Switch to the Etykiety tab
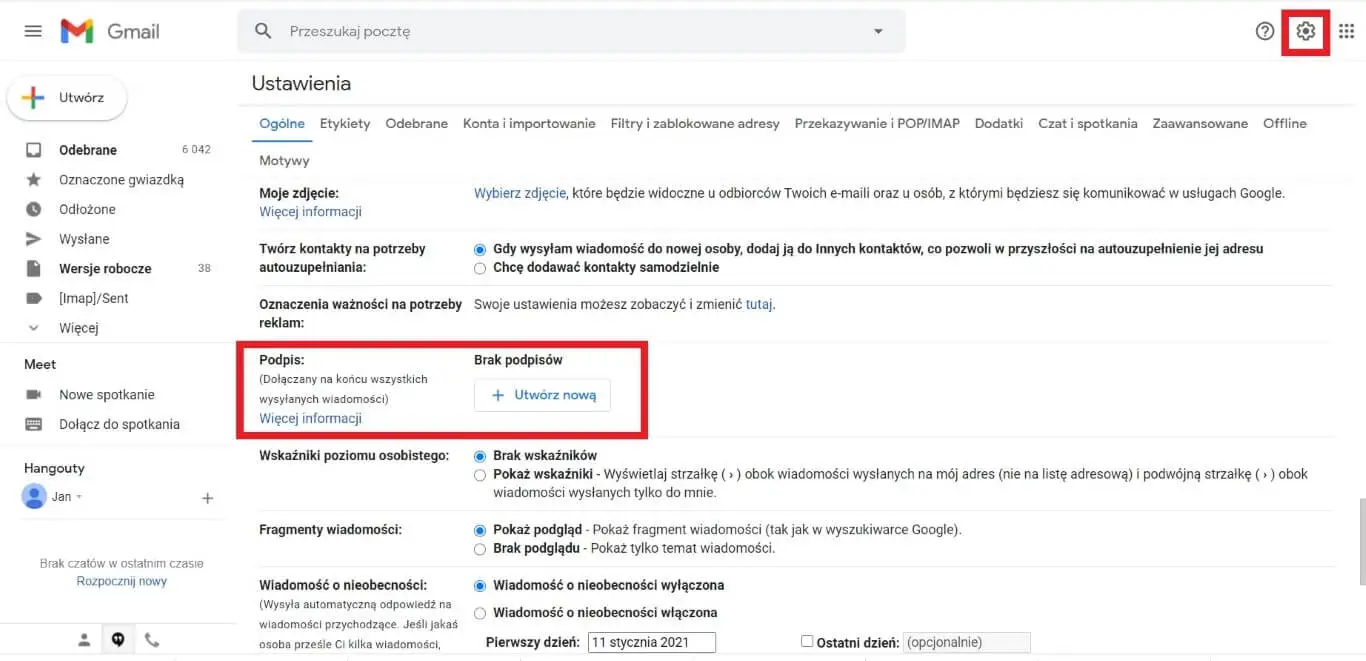This screenshot has height=661, width=1366. coord(345,123)
